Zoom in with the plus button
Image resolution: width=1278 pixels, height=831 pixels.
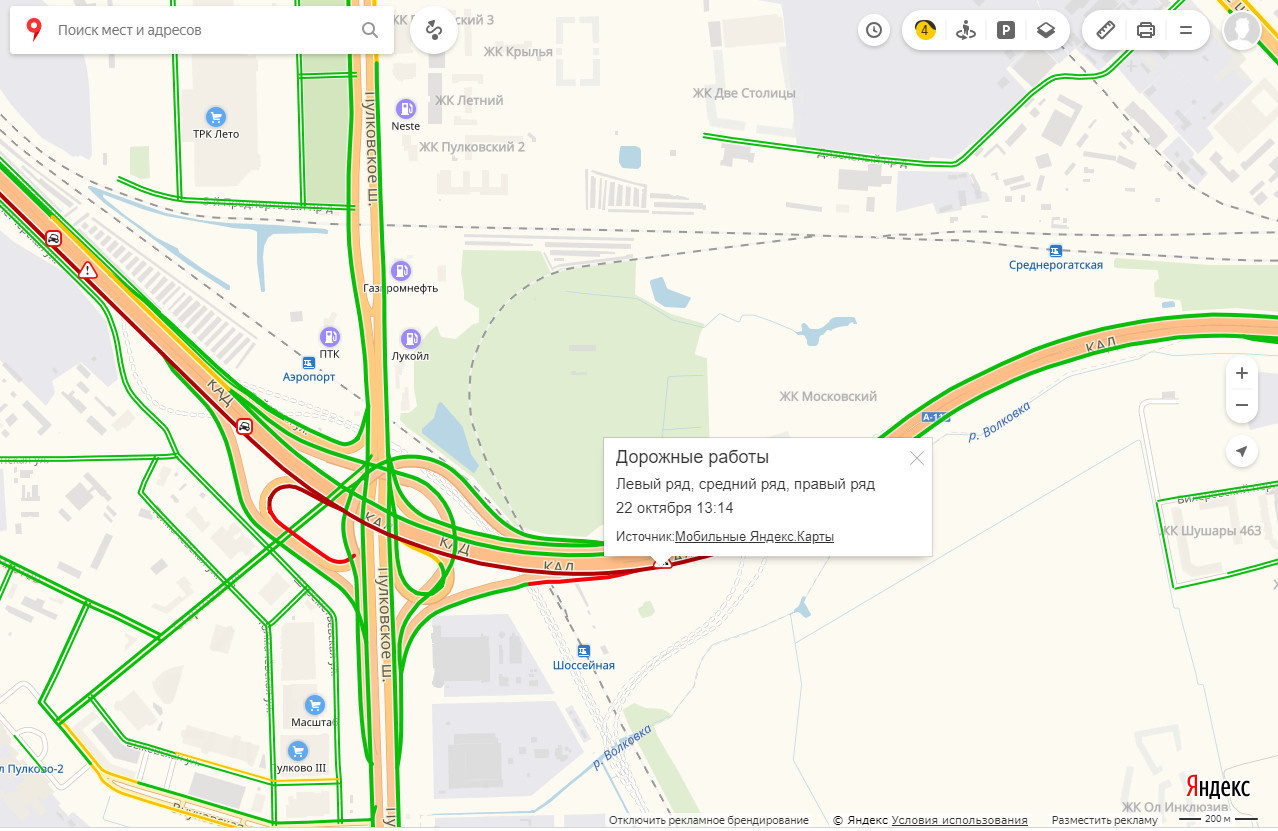(x=1242, y=373)
